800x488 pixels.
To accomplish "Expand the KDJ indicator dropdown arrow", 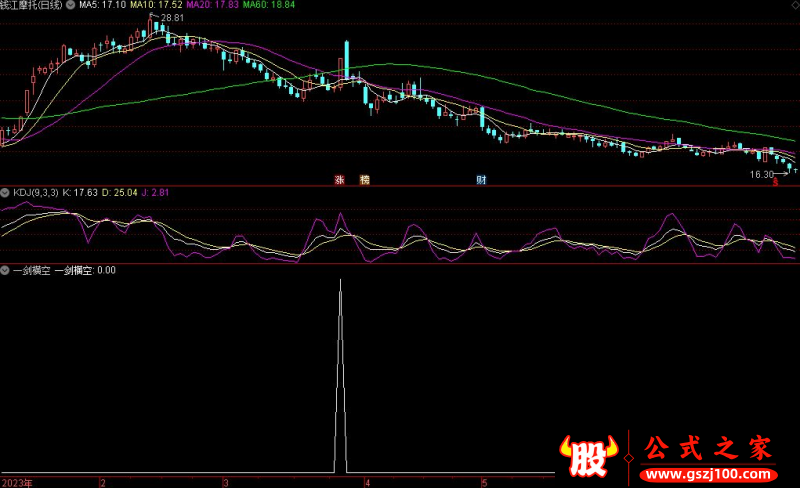I will click(x=5, y=191).
